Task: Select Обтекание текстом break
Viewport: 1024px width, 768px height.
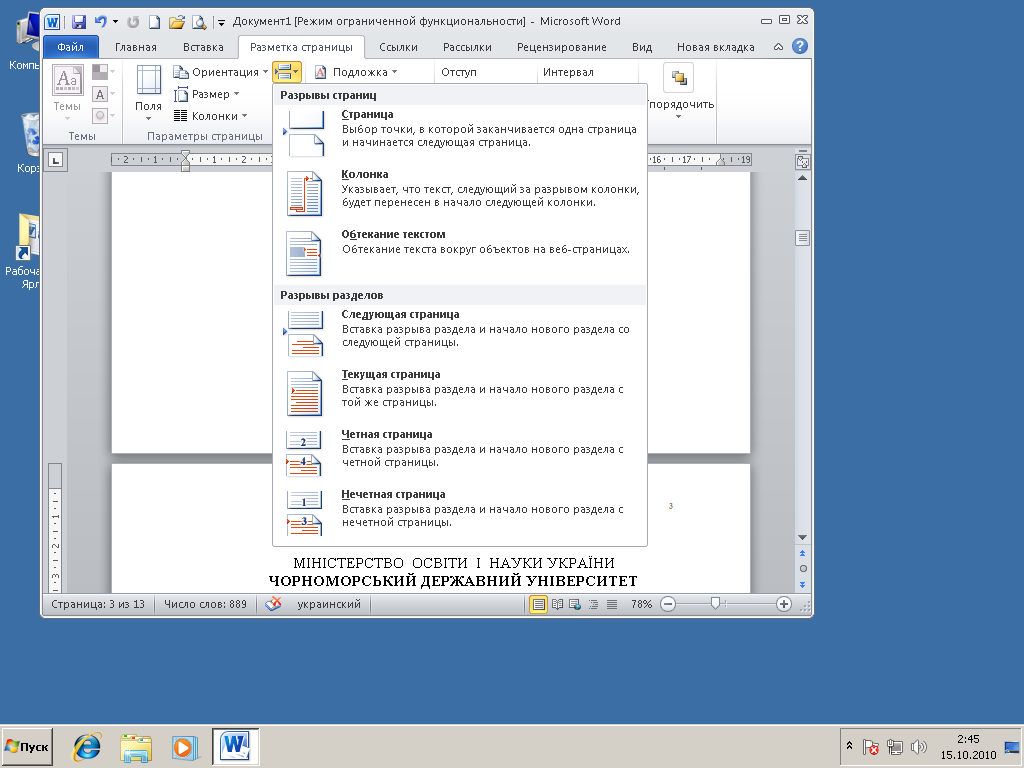Action: click(460, 255)
